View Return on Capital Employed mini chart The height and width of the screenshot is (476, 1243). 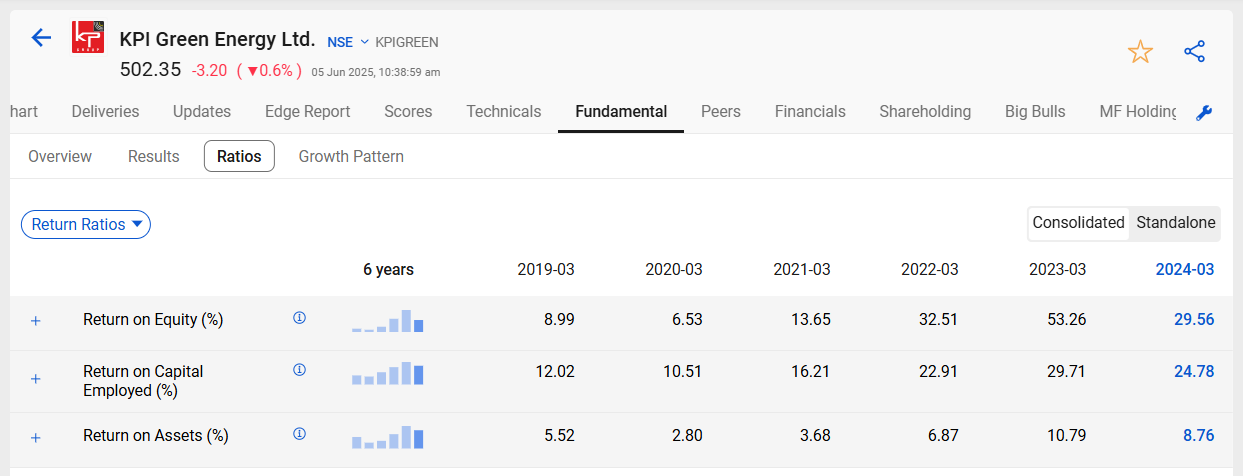coord(388,373)
